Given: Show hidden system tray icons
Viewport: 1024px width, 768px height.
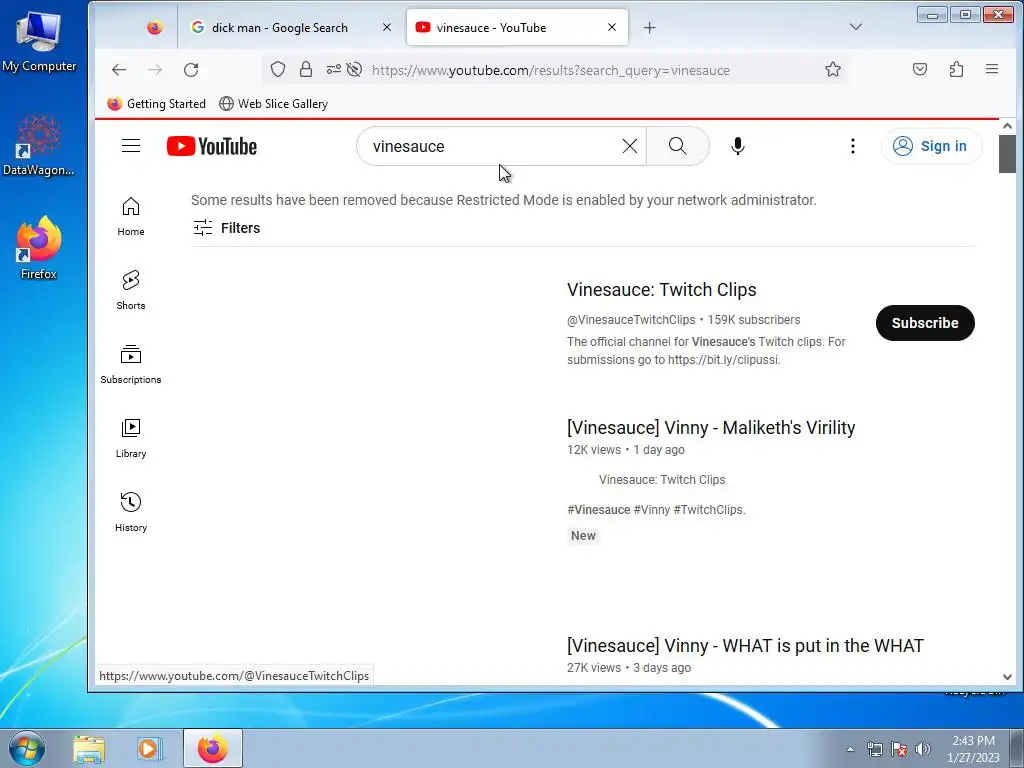Looking at the screenshot, I should click(x=850, y=749).
